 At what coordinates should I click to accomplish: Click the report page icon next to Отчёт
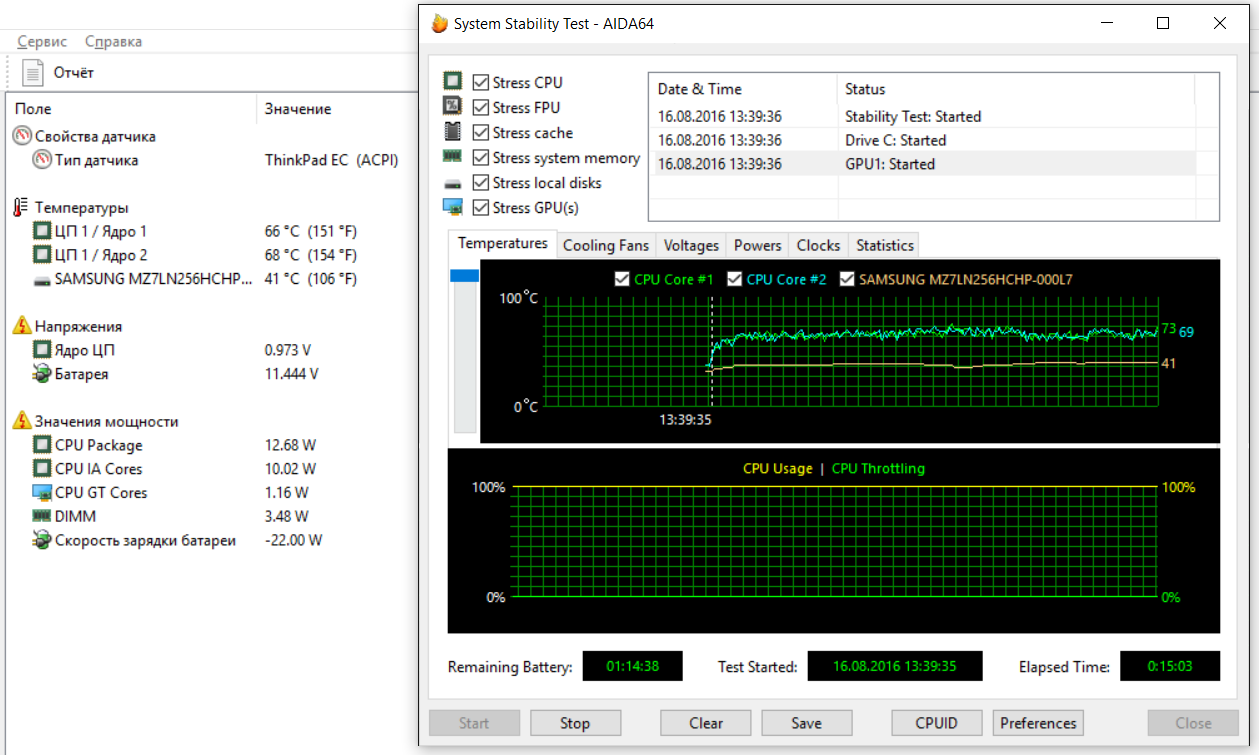click(33, 72)
